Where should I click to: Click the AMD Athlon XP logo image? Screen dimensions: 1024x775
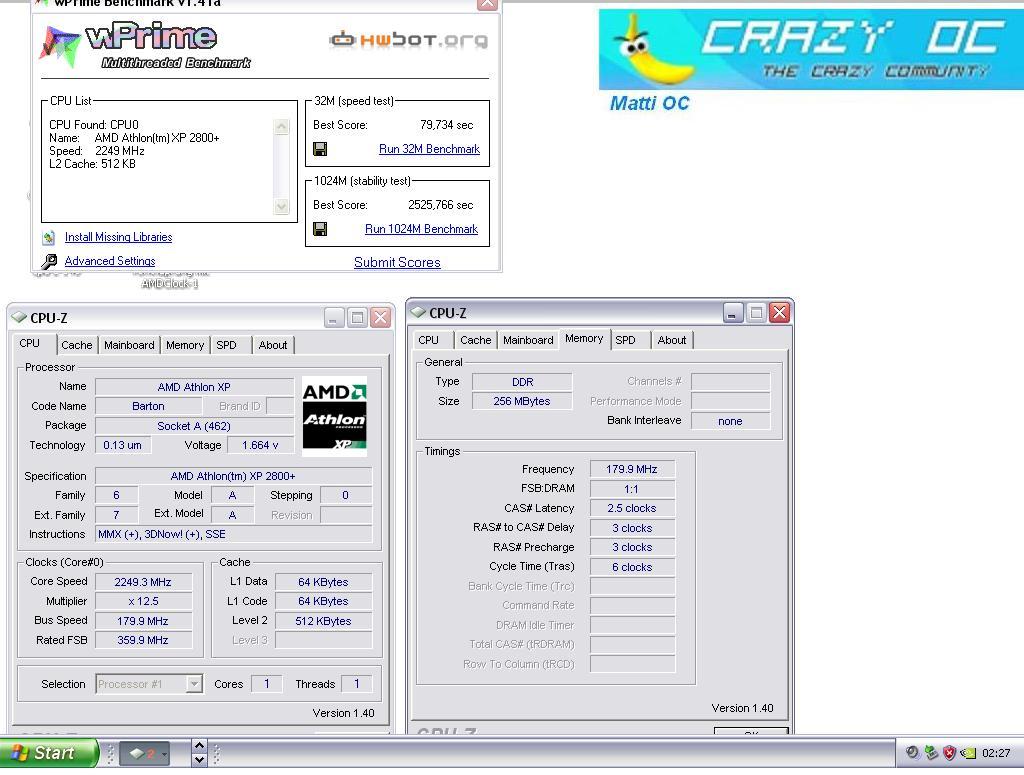tap(334, 417)
